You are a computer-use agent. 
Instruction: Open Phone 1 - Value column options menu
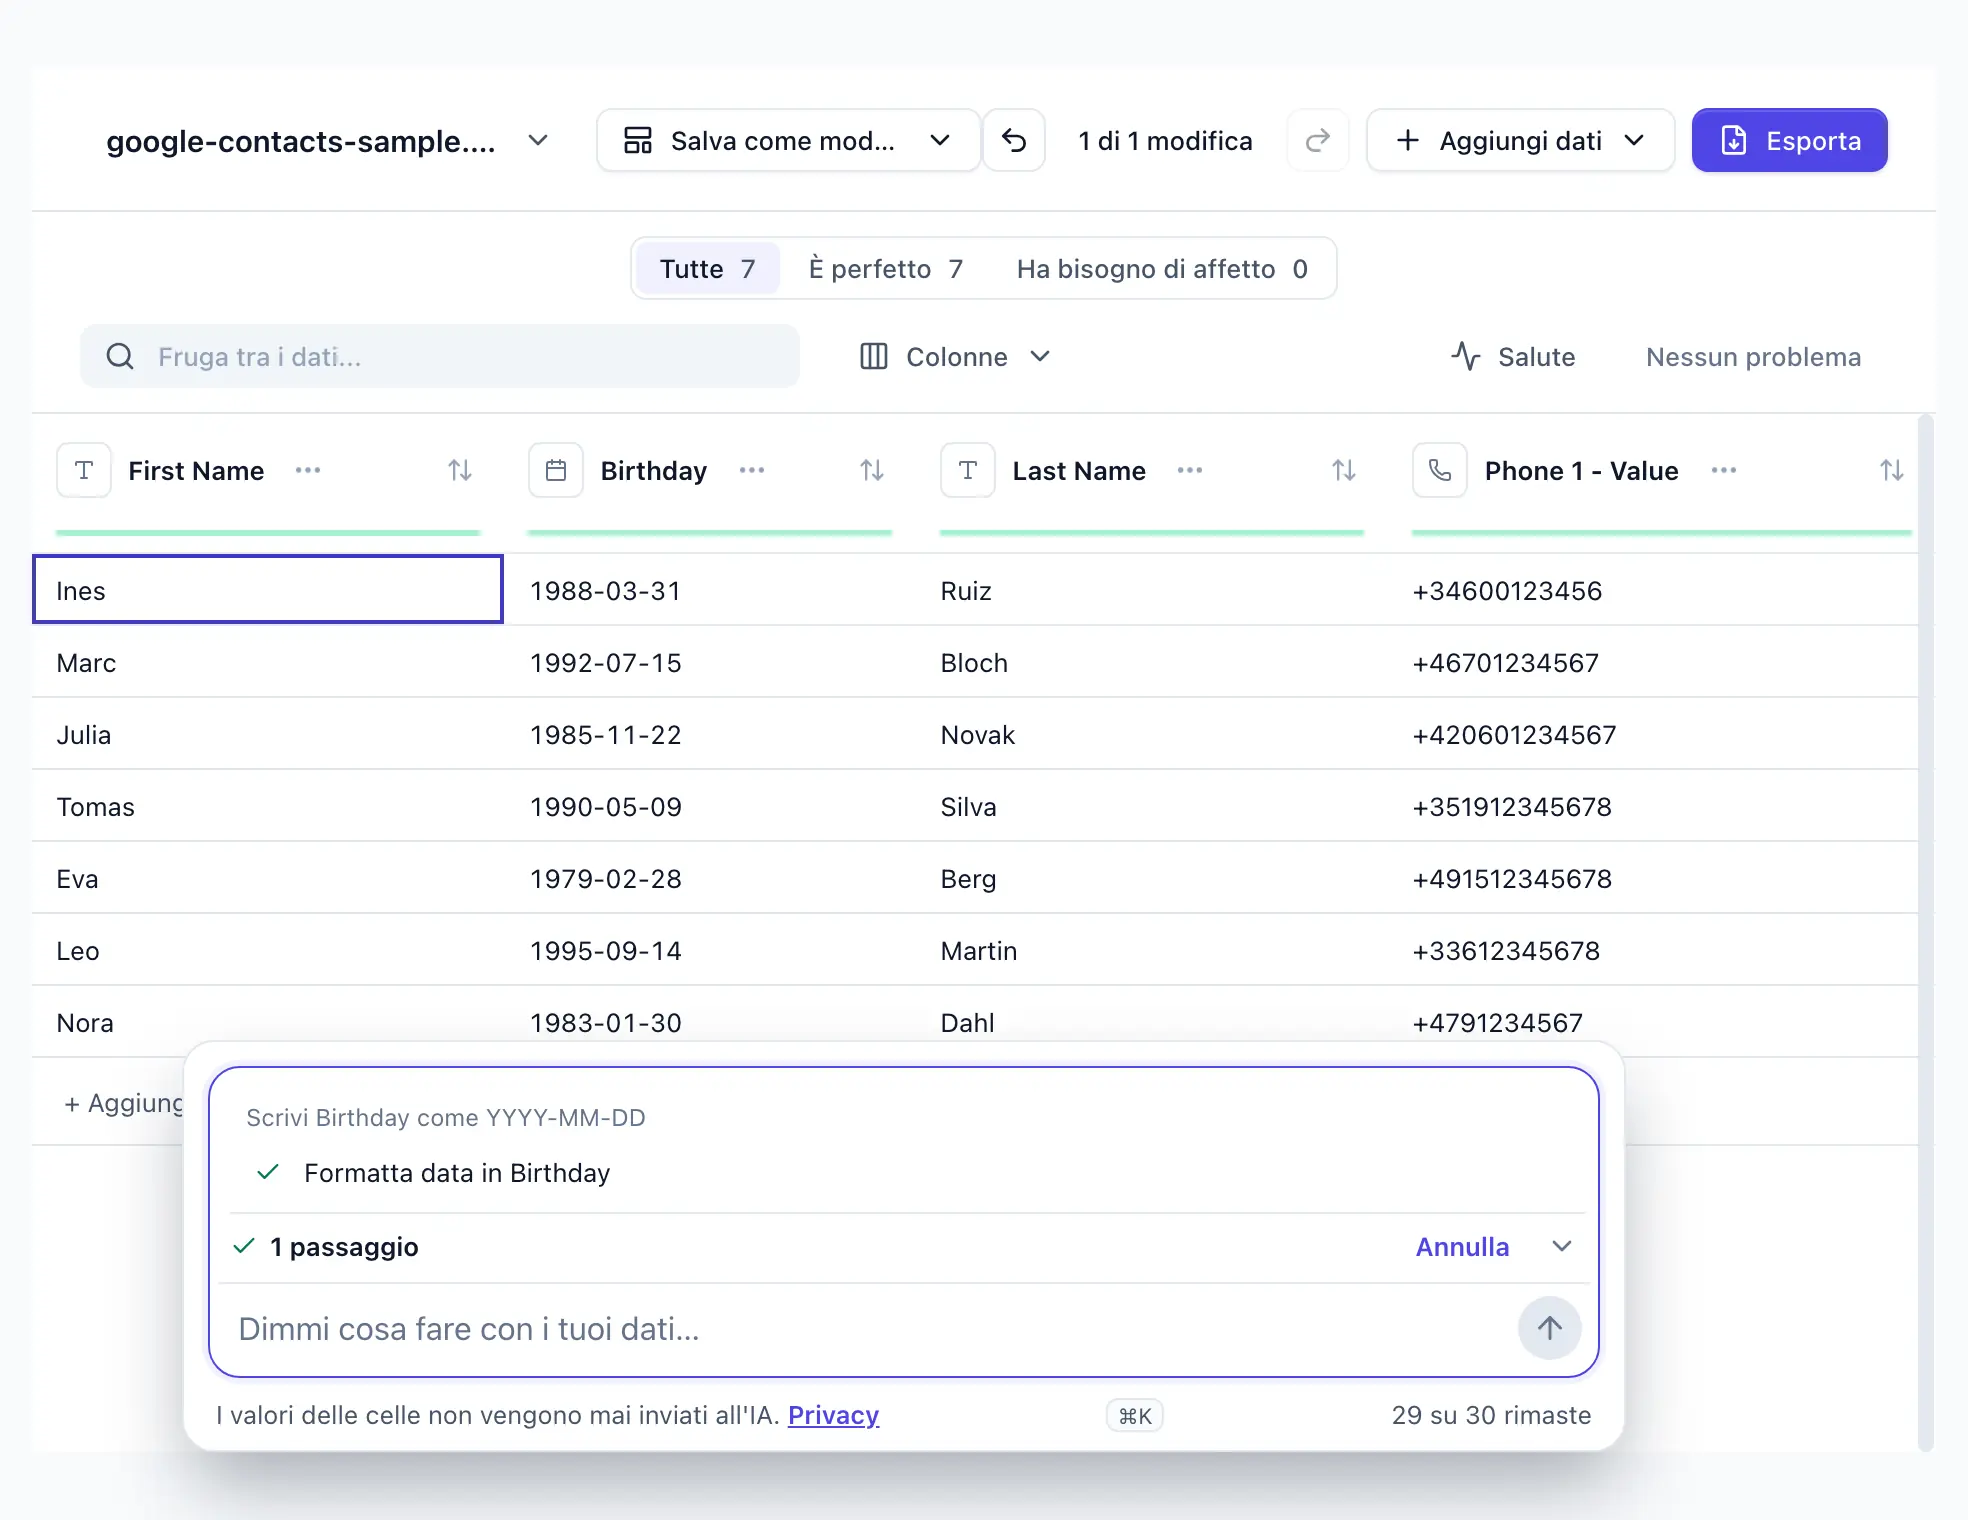point(1724,470)
